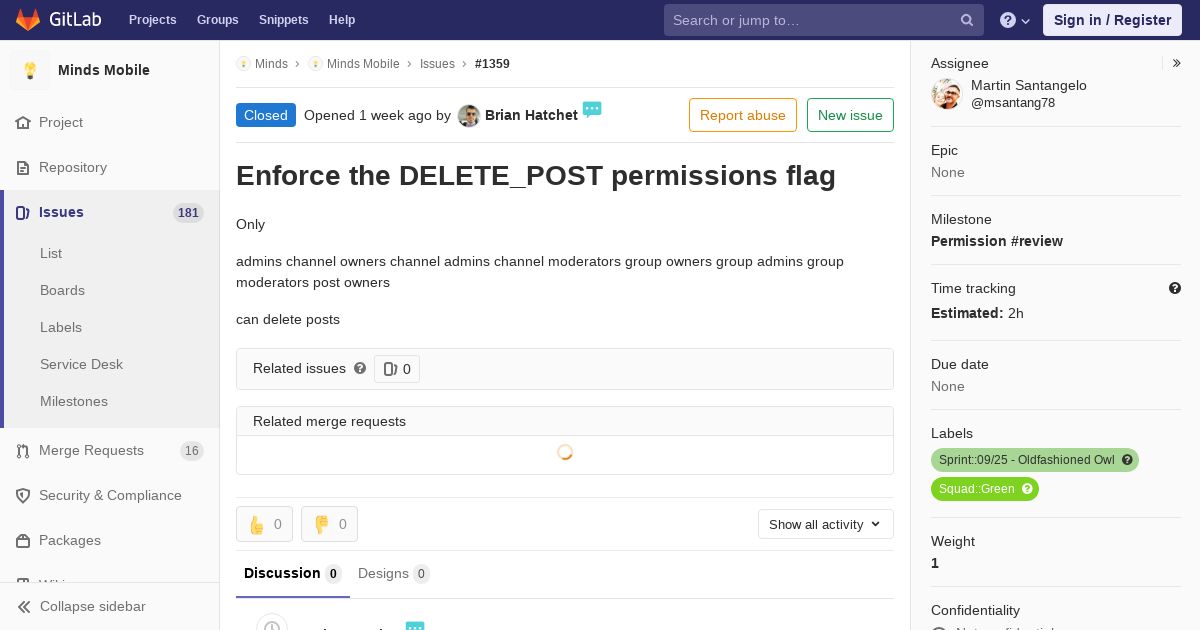Click the chat badge next to Brian Hatchet
This screenshot has width=1200, height=630.
click(x=592, y=109)
